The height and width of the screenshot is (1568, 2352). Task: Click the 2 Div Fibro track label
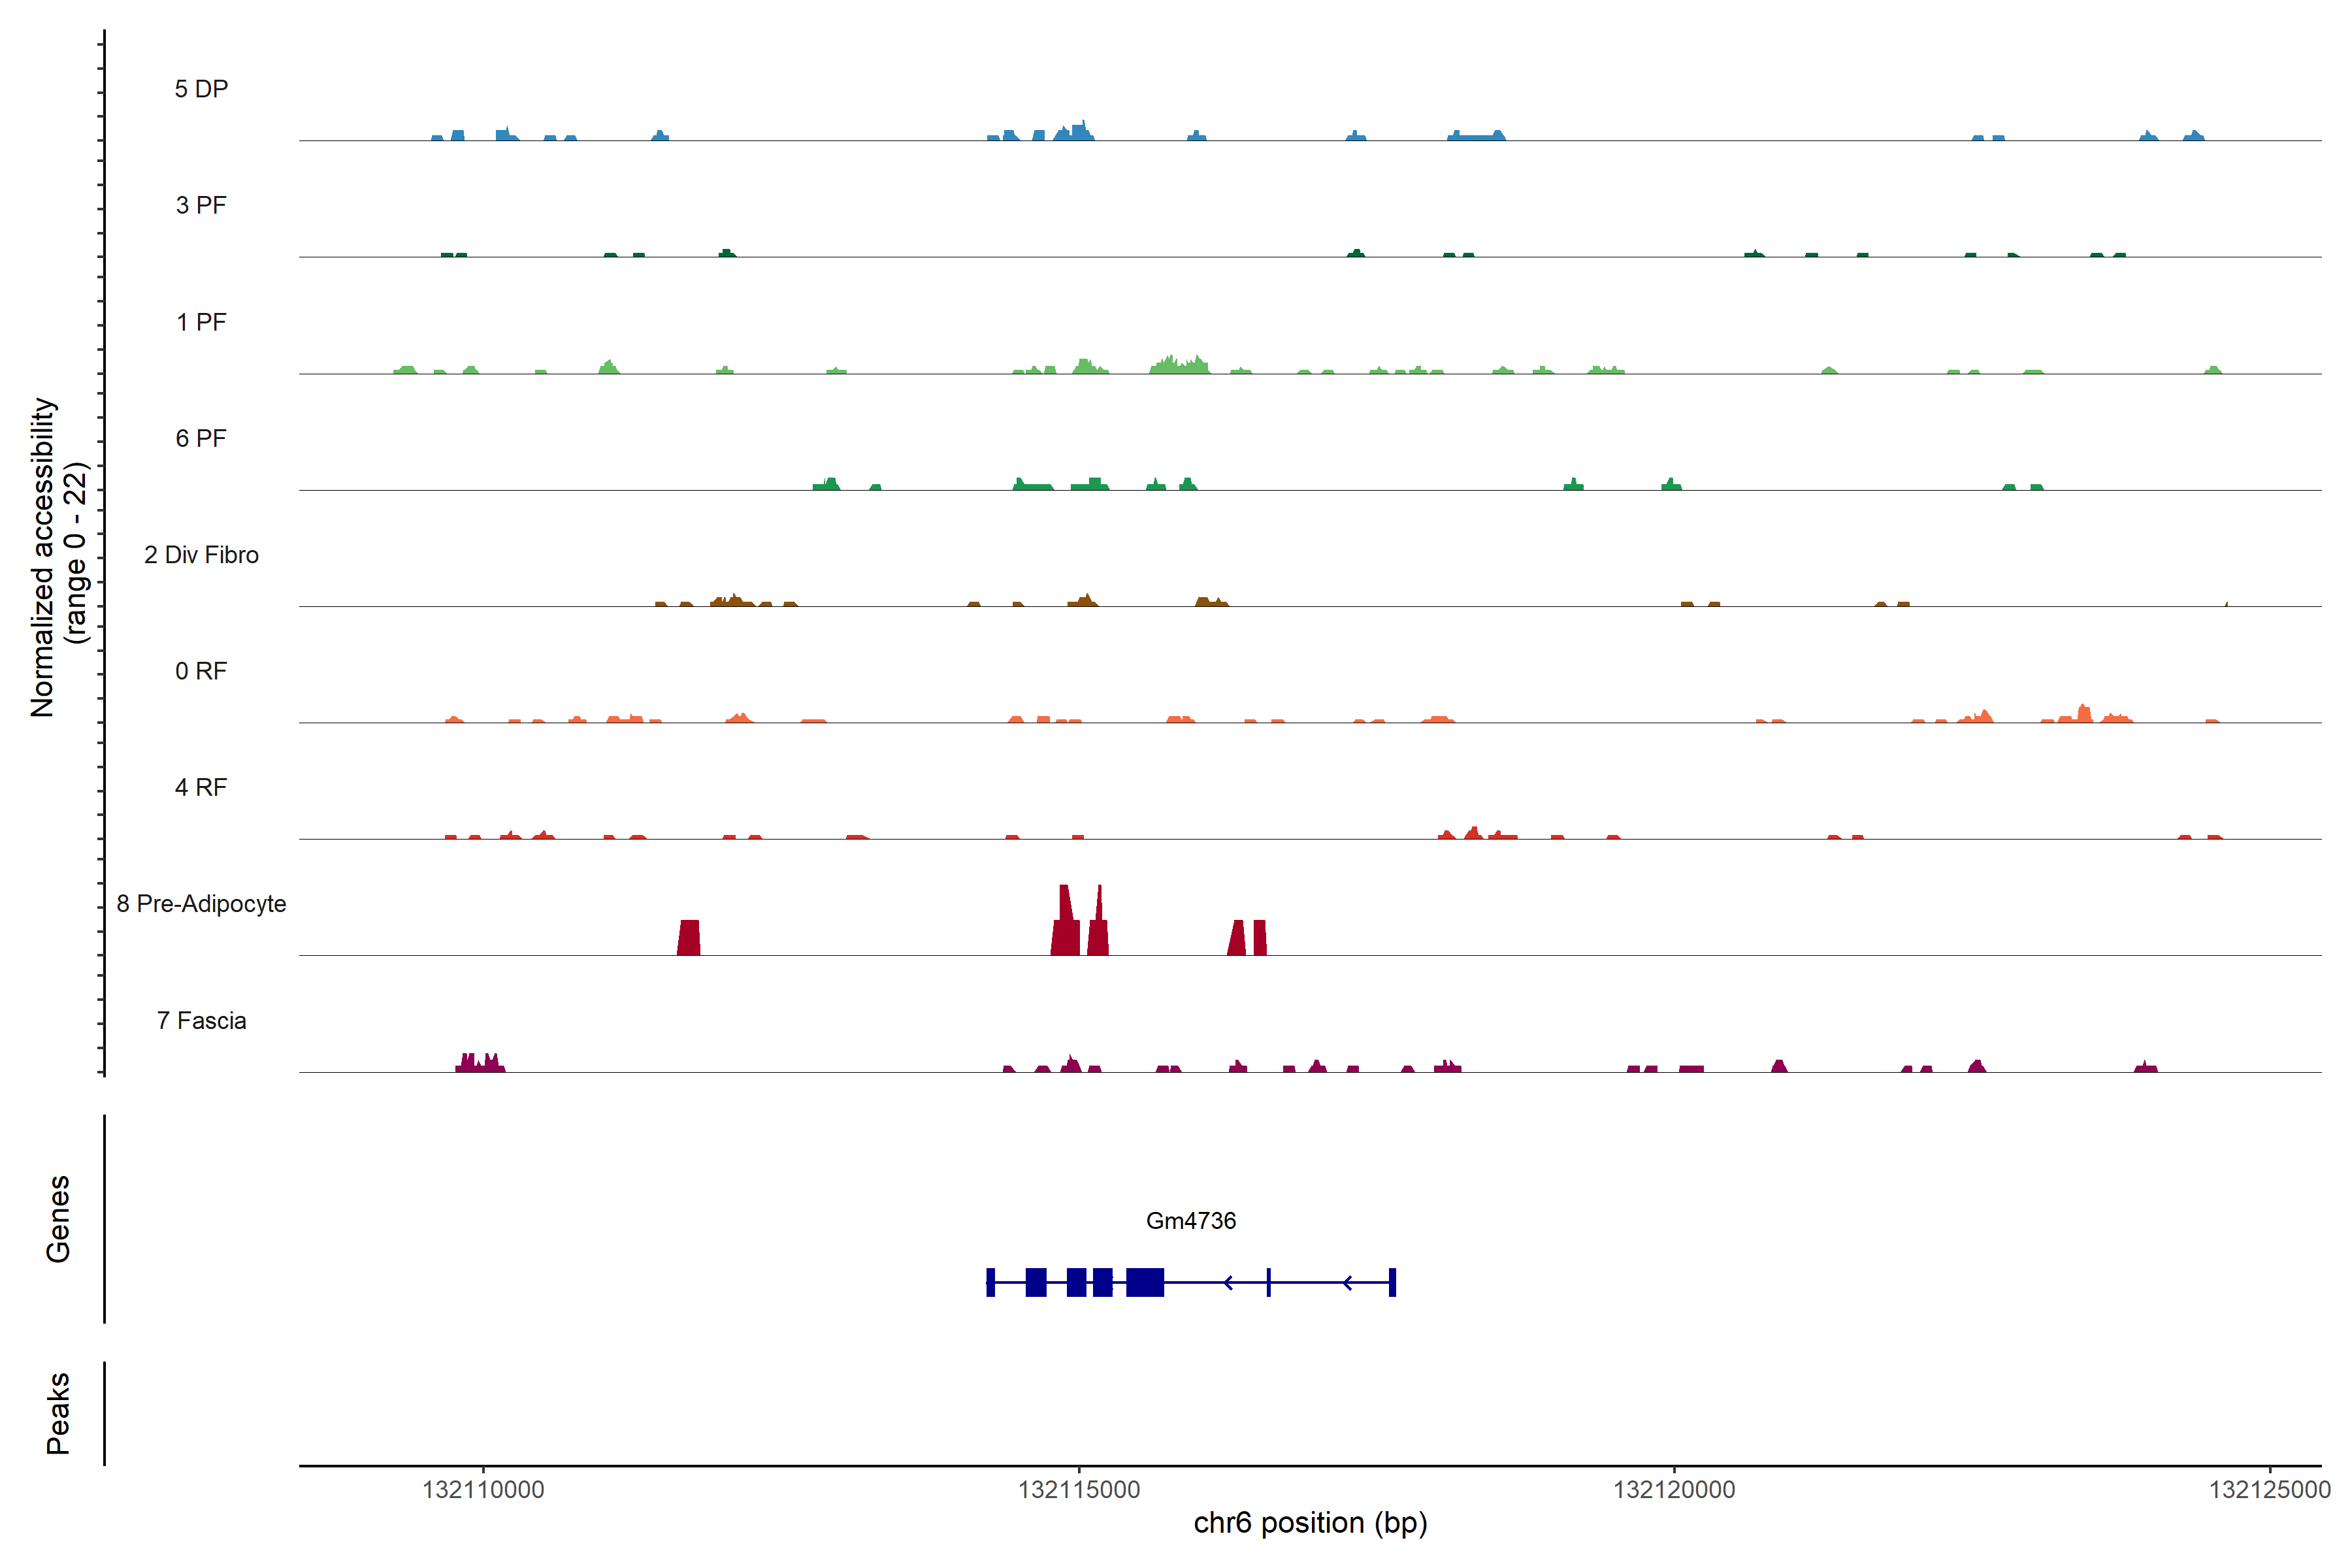(201, 555)
